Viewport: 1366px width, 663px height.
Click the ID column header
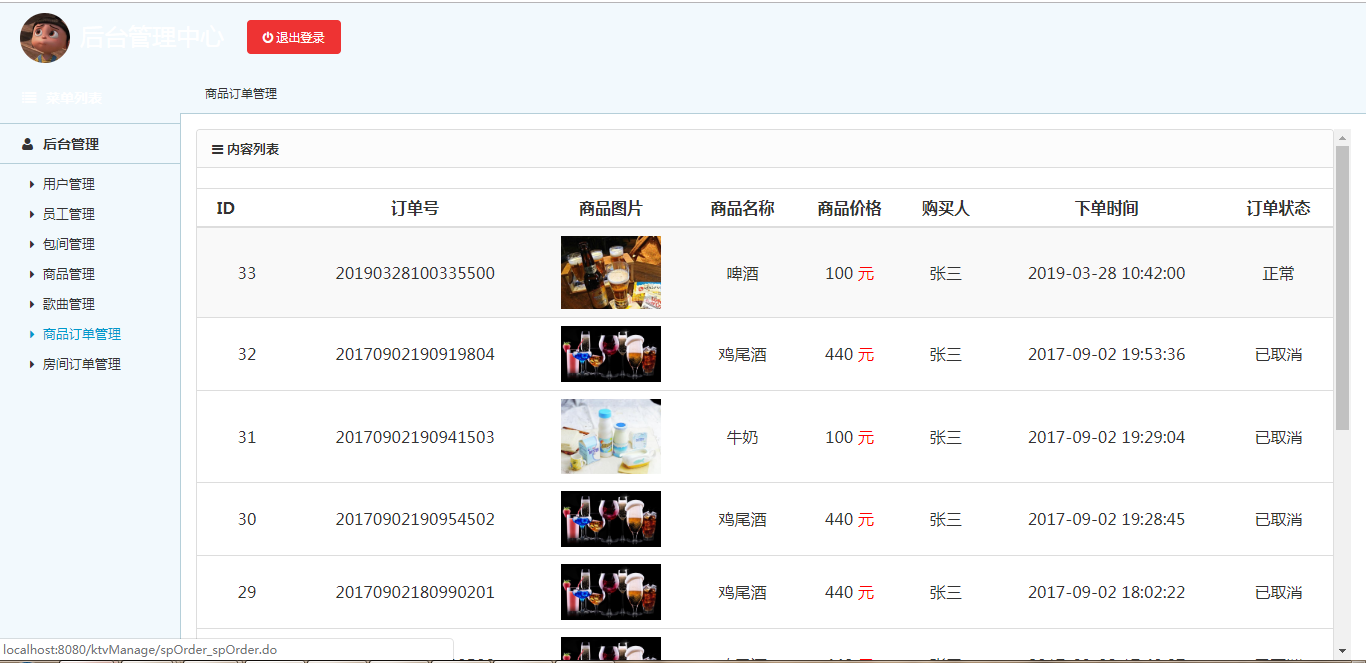coord(226,208)
